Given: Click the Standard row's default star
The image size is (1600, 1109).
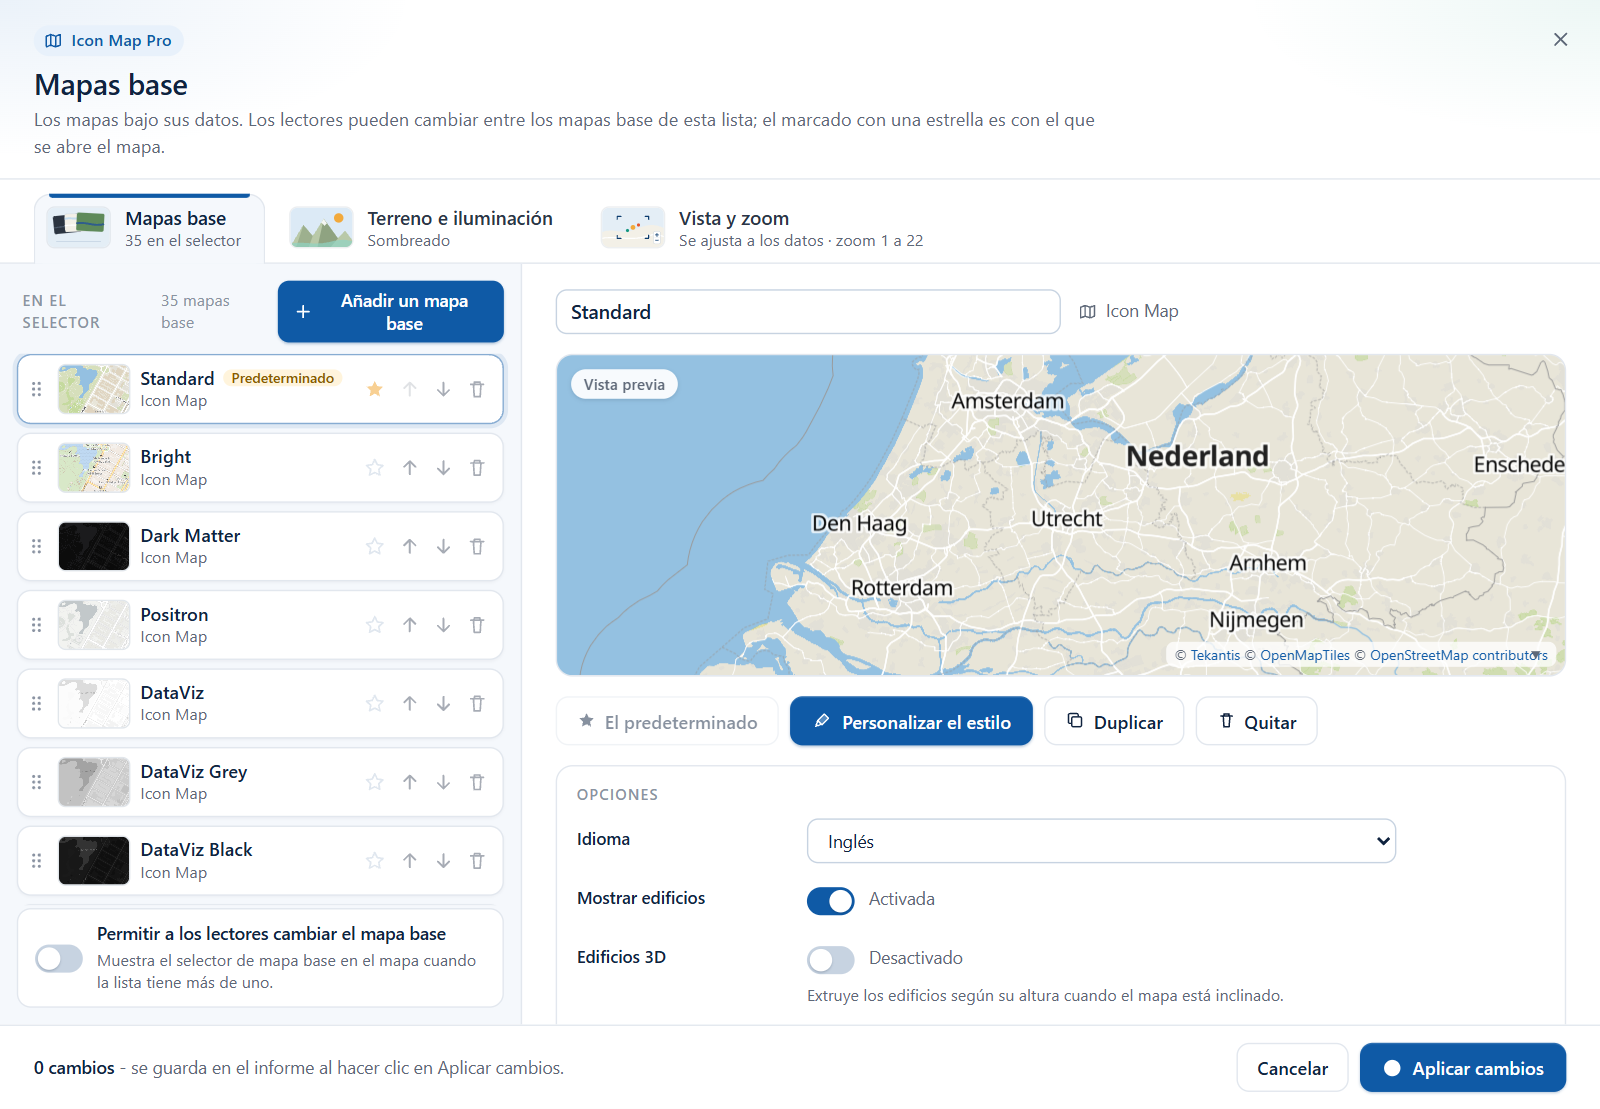Looking at the screenshot, I should (x=375, y=389).
